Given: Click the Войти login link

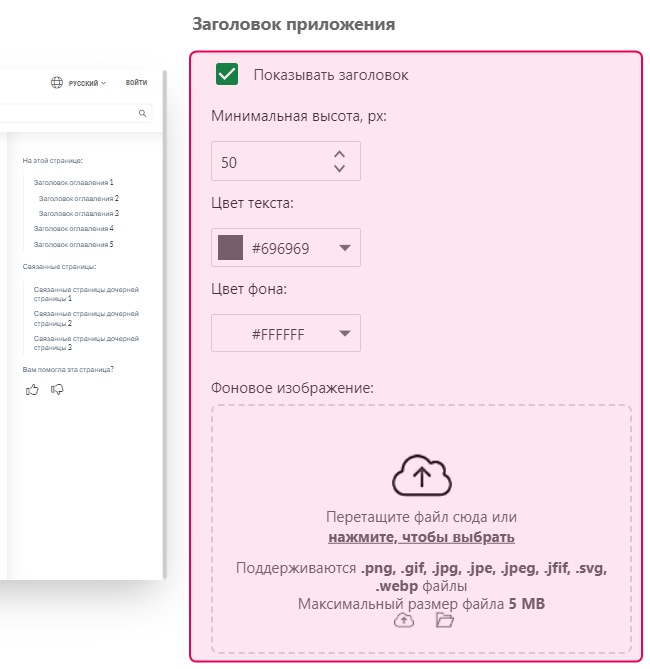Looking at the screenshot, I should [137, 83].
